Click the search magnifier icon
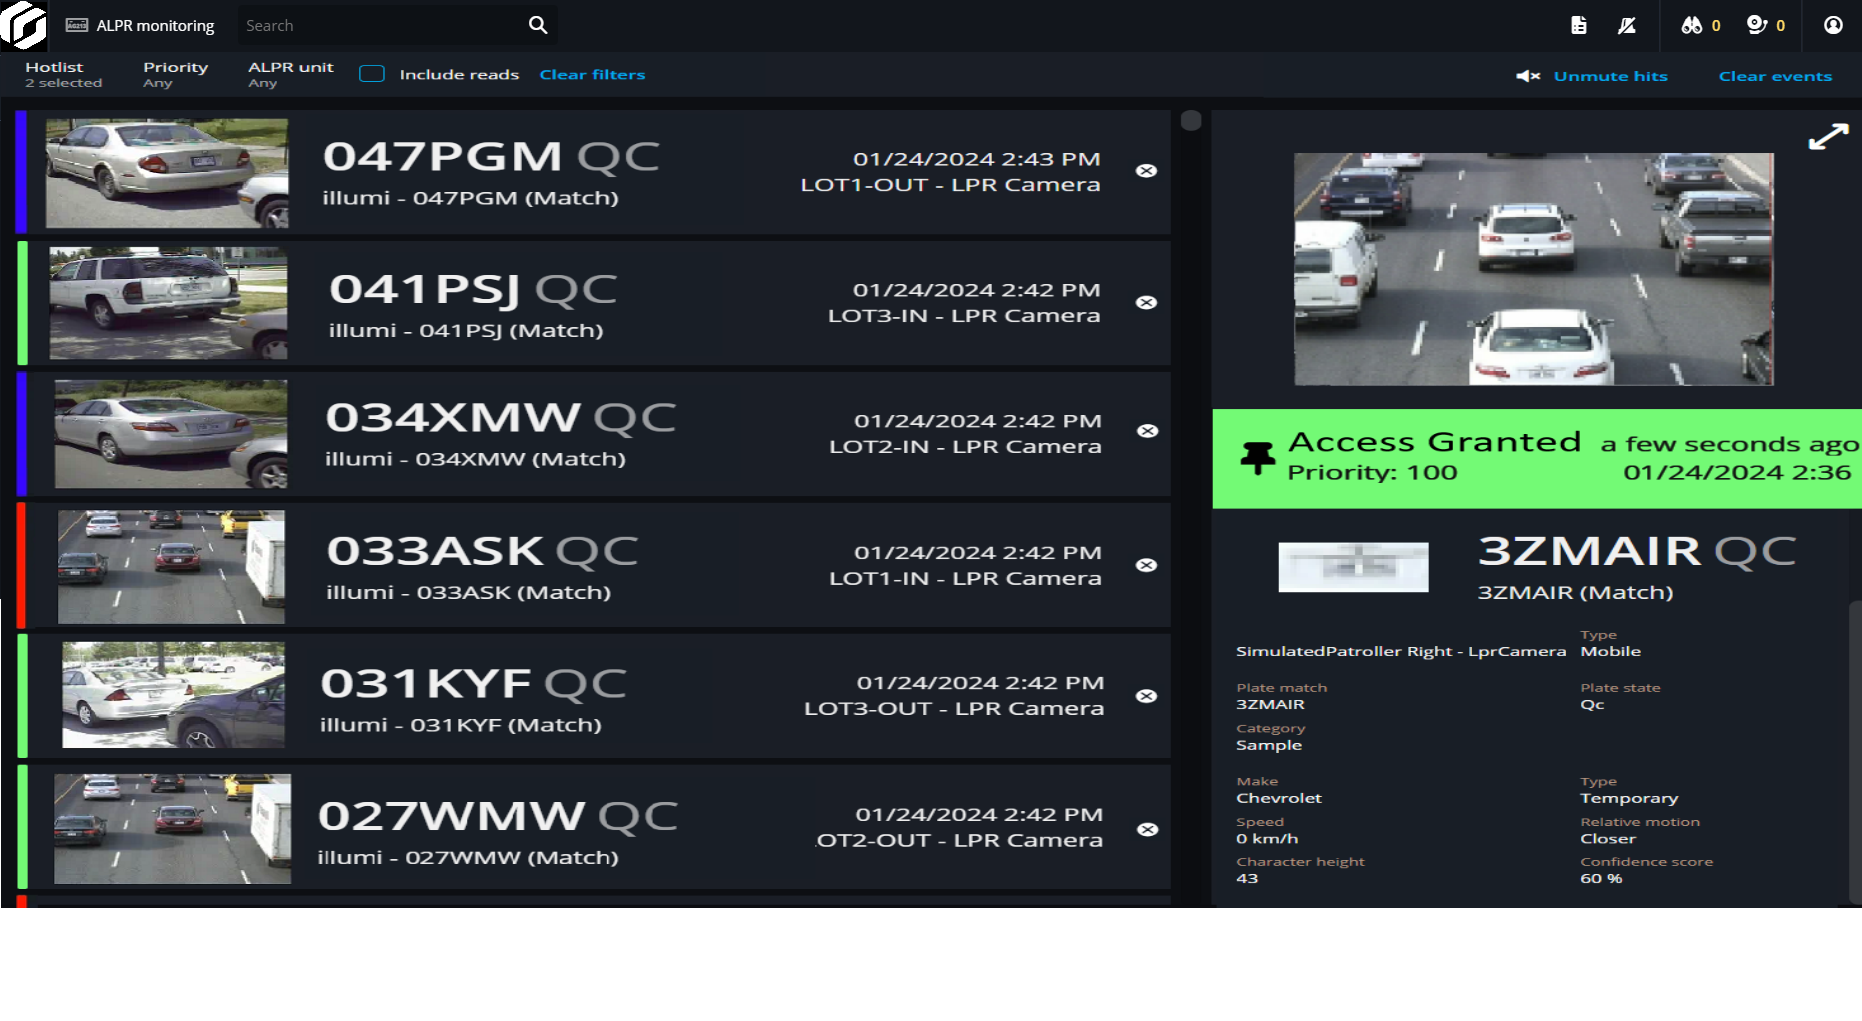1862x1021 pixels. (x=538, y=26)
